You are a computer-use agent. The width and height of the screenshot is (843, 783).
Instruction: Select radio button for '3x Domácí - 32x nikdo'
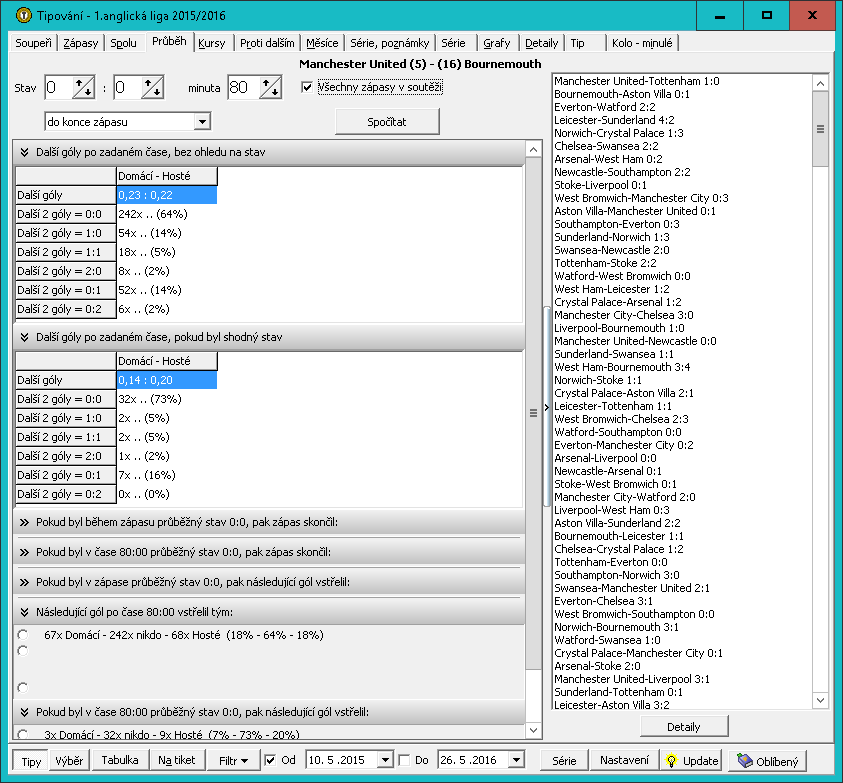click(x=23, y=734)
